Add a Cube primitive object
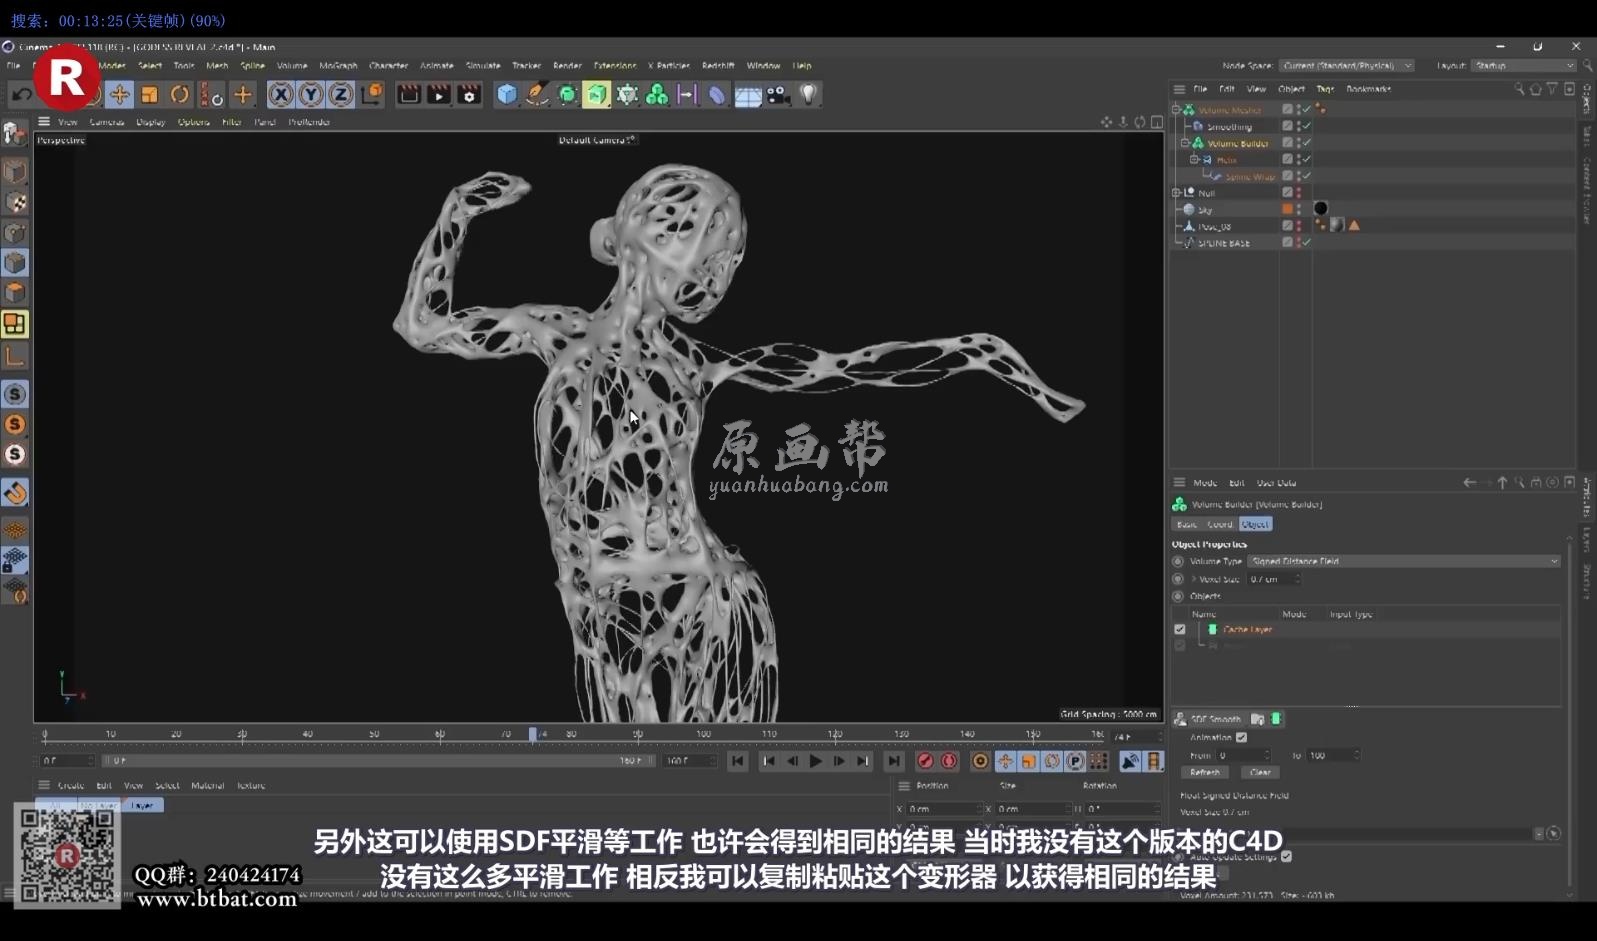The image size is (1597, 941). (x=507, y=94)
